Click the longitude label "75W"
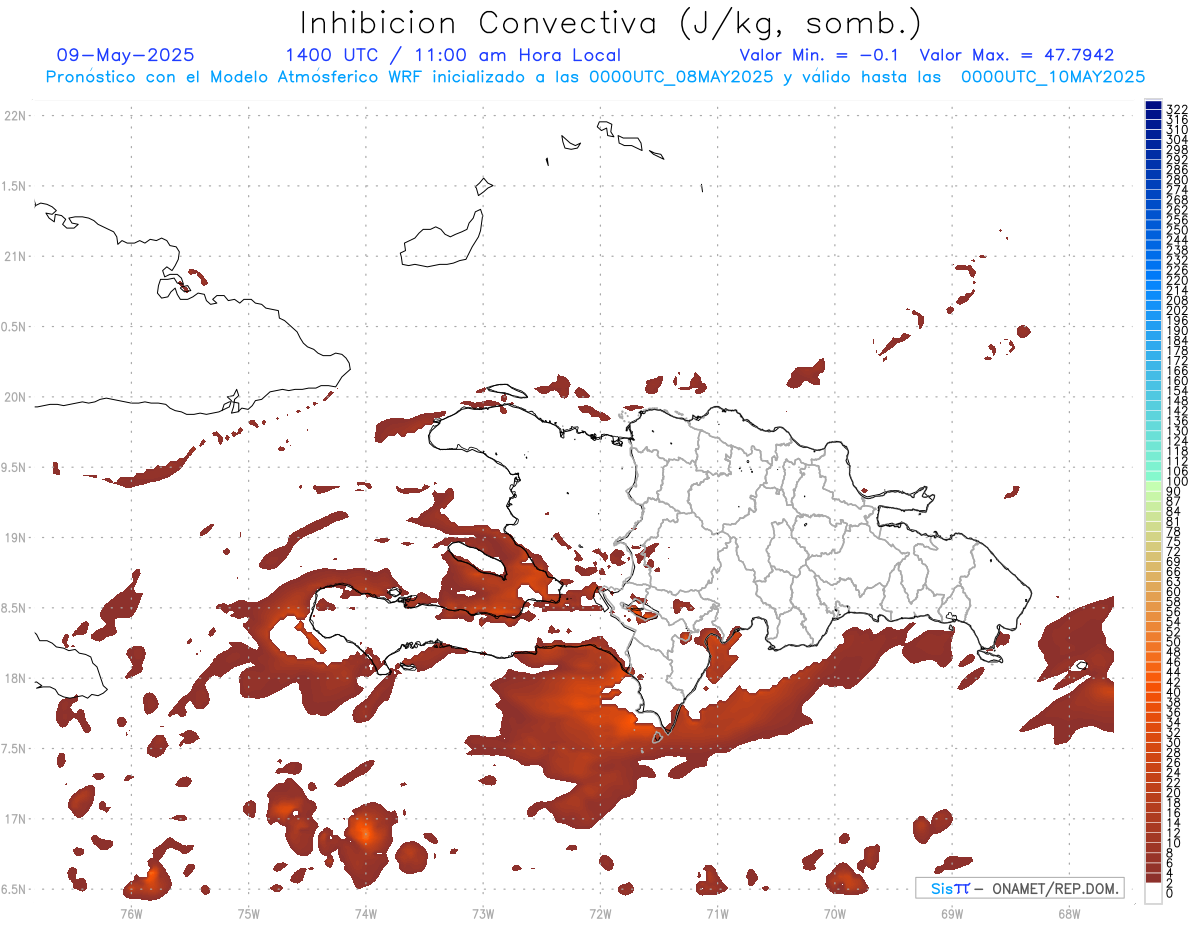 [248, 913]
